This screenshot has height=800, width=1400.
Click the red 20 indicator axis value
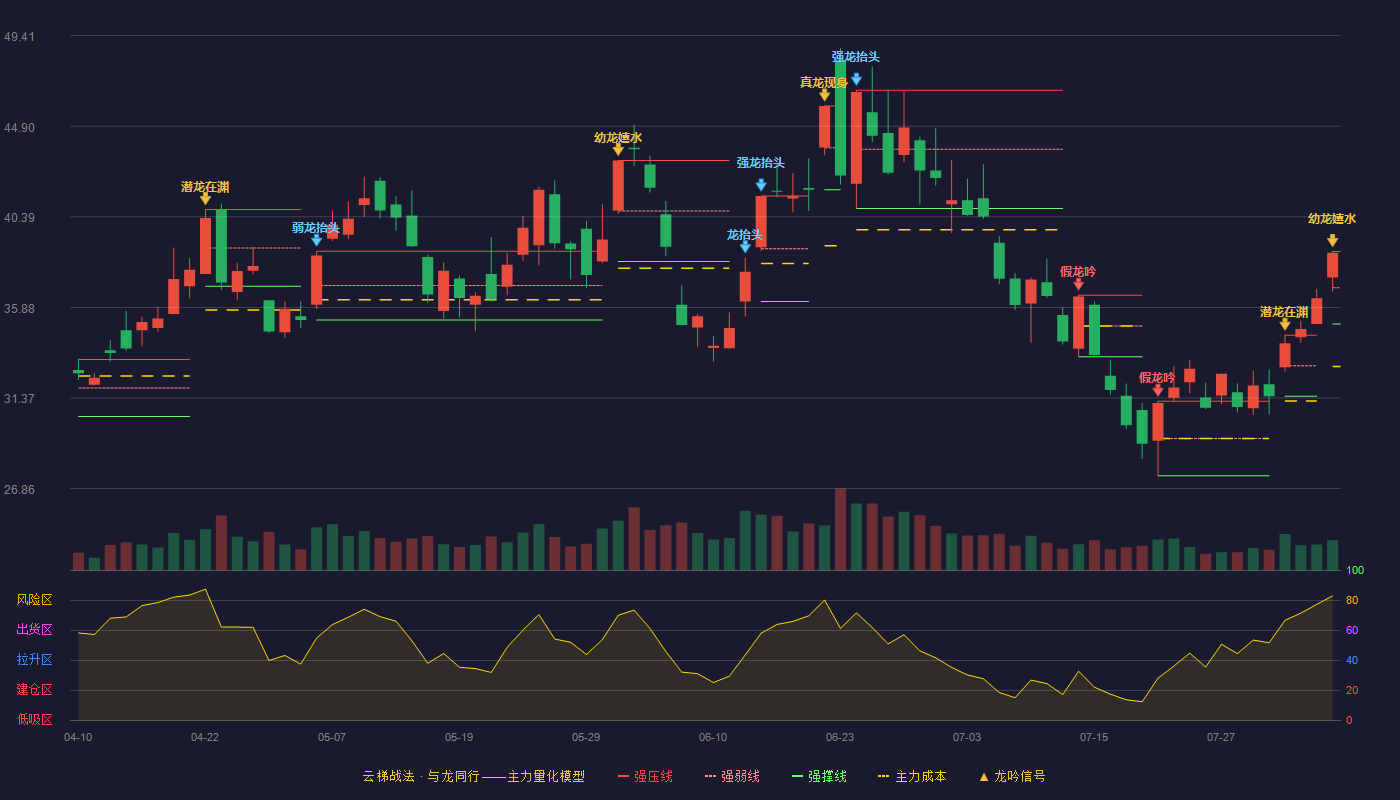(x=1352, y=690)
